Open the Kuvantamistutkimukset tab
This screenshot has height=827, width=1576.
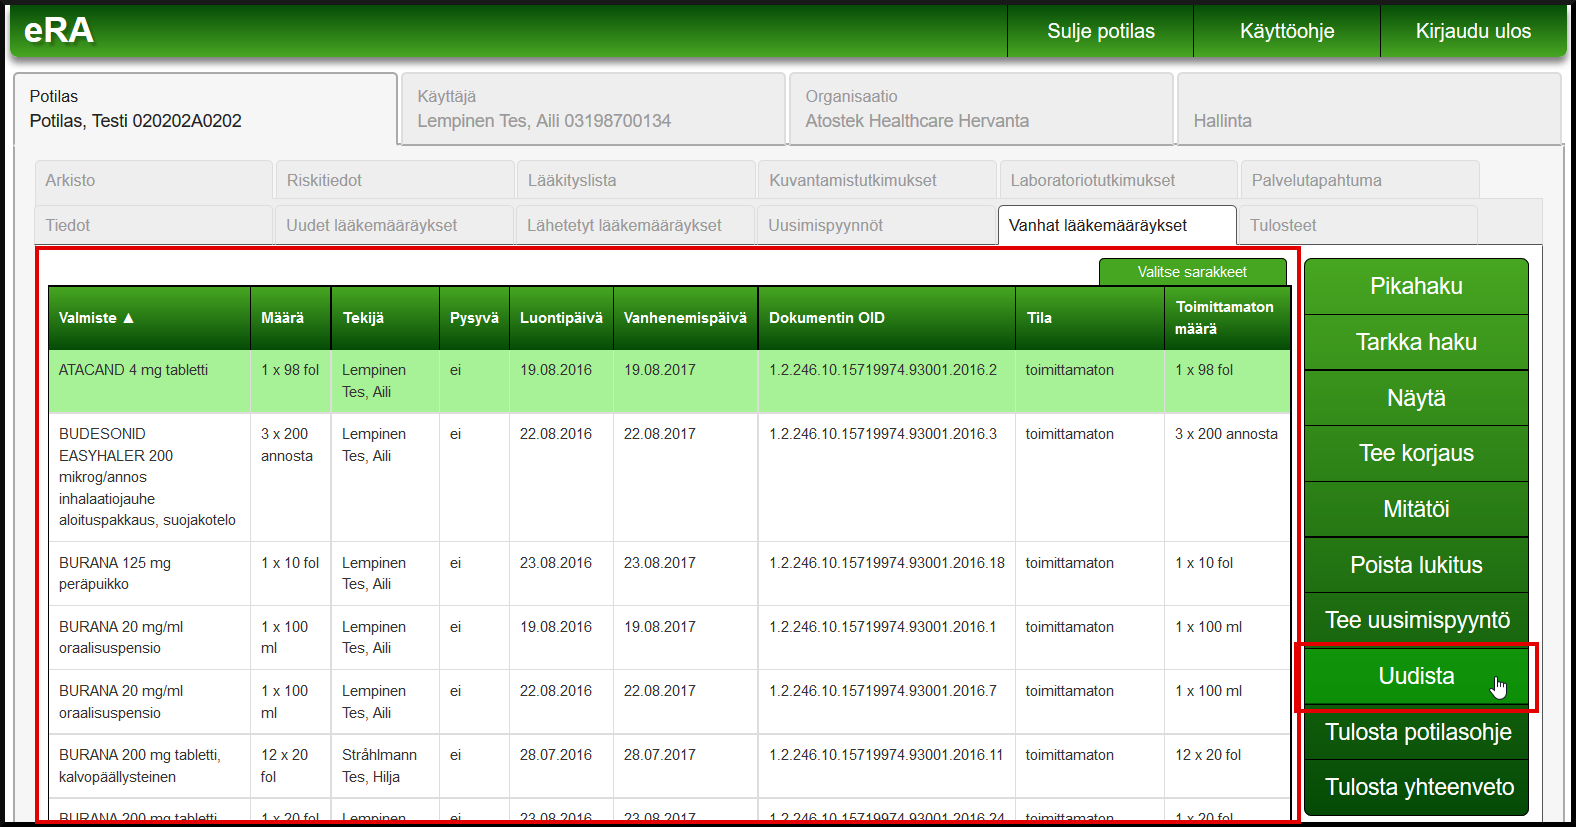[x=877, y=180]
